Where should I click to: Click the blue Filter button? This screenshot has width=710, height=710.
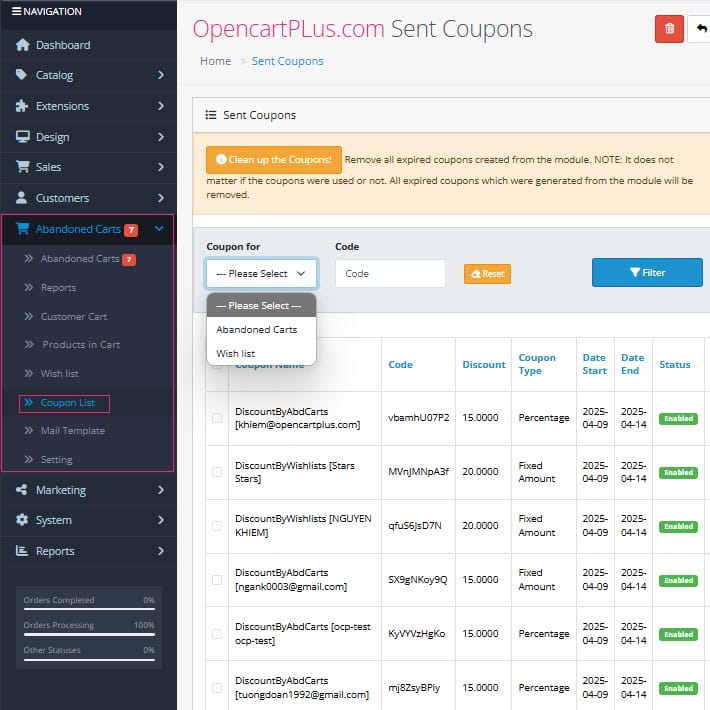point(647,273)
